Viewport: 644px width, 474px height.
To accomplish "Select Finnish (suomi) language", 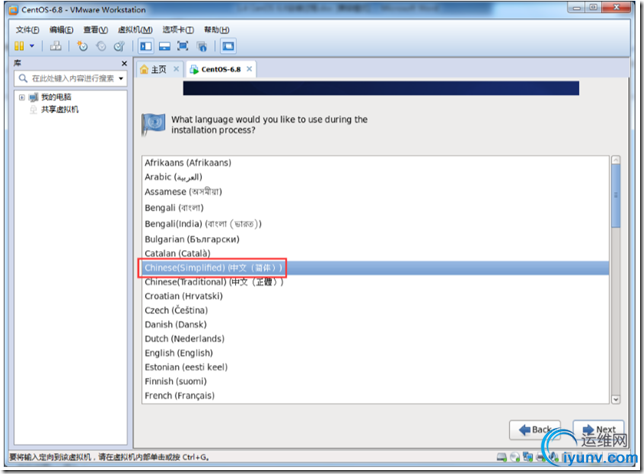I will coord(375,382).
